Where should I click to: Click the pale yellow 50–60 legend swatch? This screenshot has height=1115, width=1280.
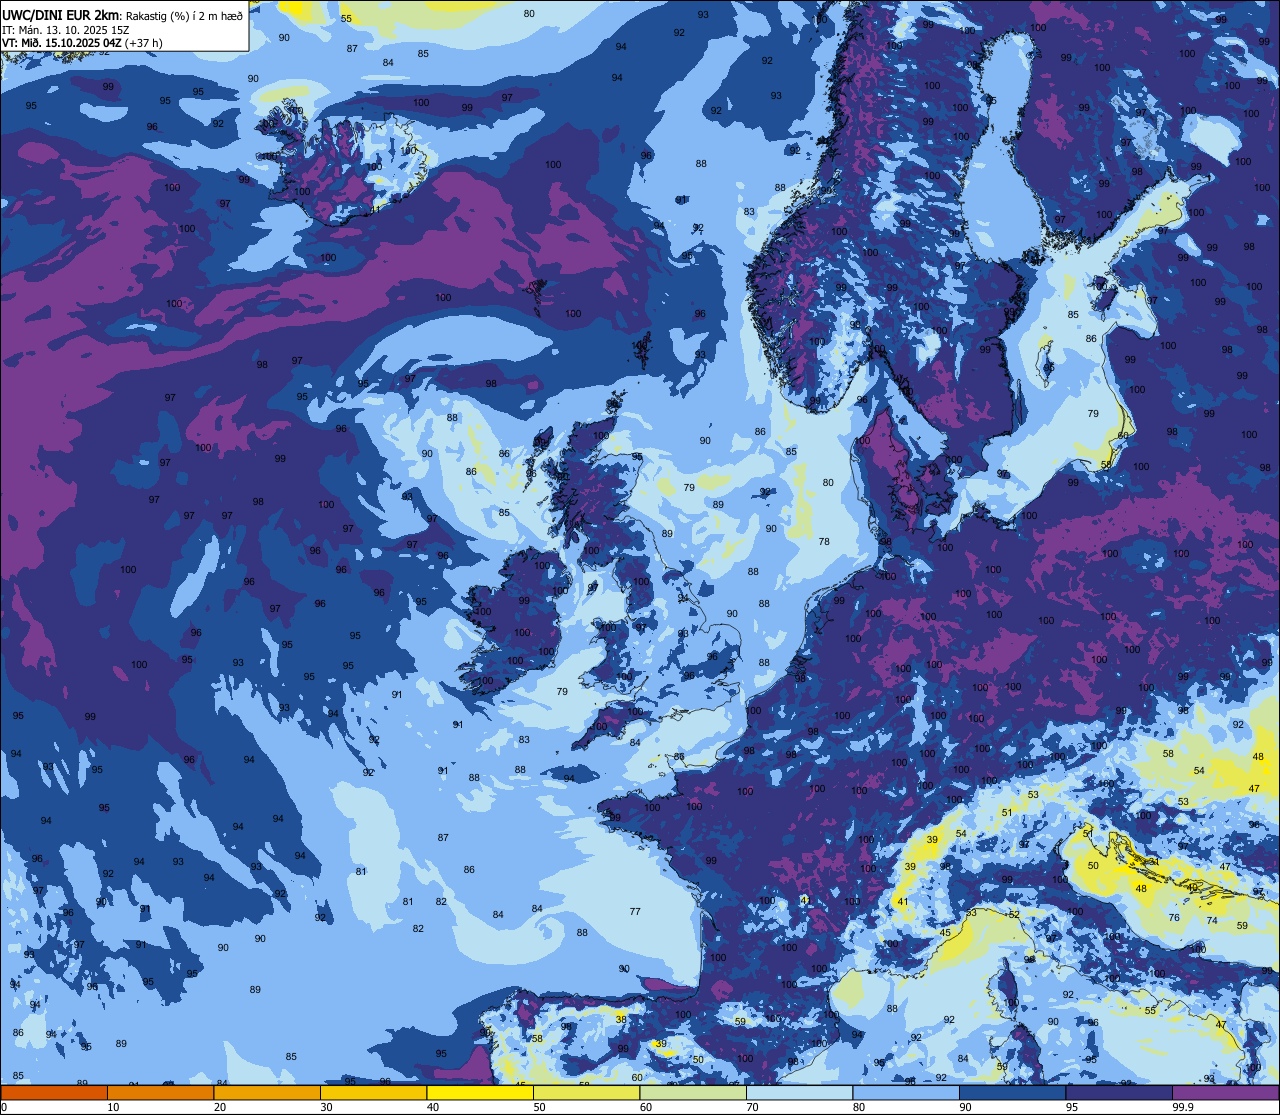[x=586, y=1092]
